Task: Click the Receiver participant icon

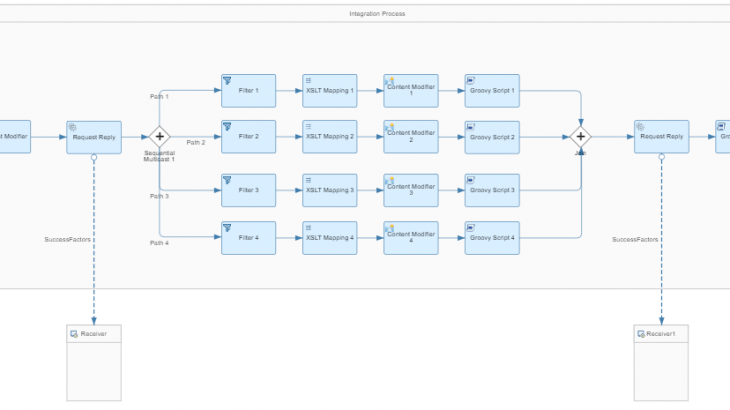Action: (x=74, y=334)
